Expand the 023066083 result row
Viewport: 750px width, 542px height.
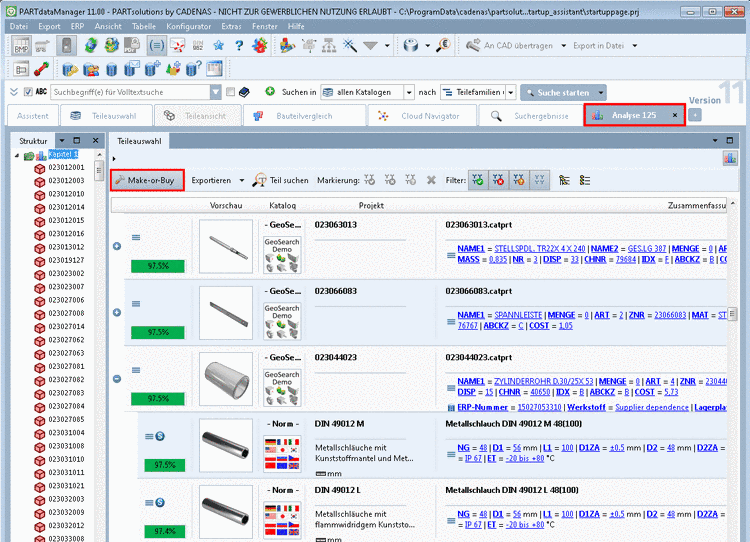pyautogui.click(x=117, y=312)
